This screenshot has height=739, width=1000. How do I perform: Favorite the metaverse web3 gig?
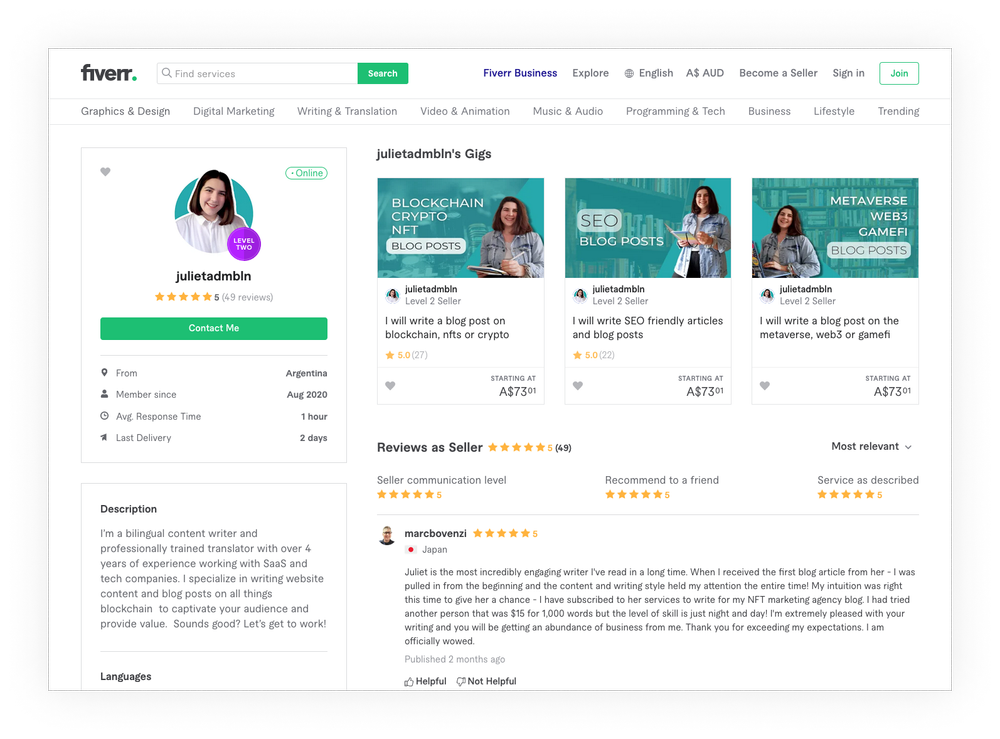point(764,385)
